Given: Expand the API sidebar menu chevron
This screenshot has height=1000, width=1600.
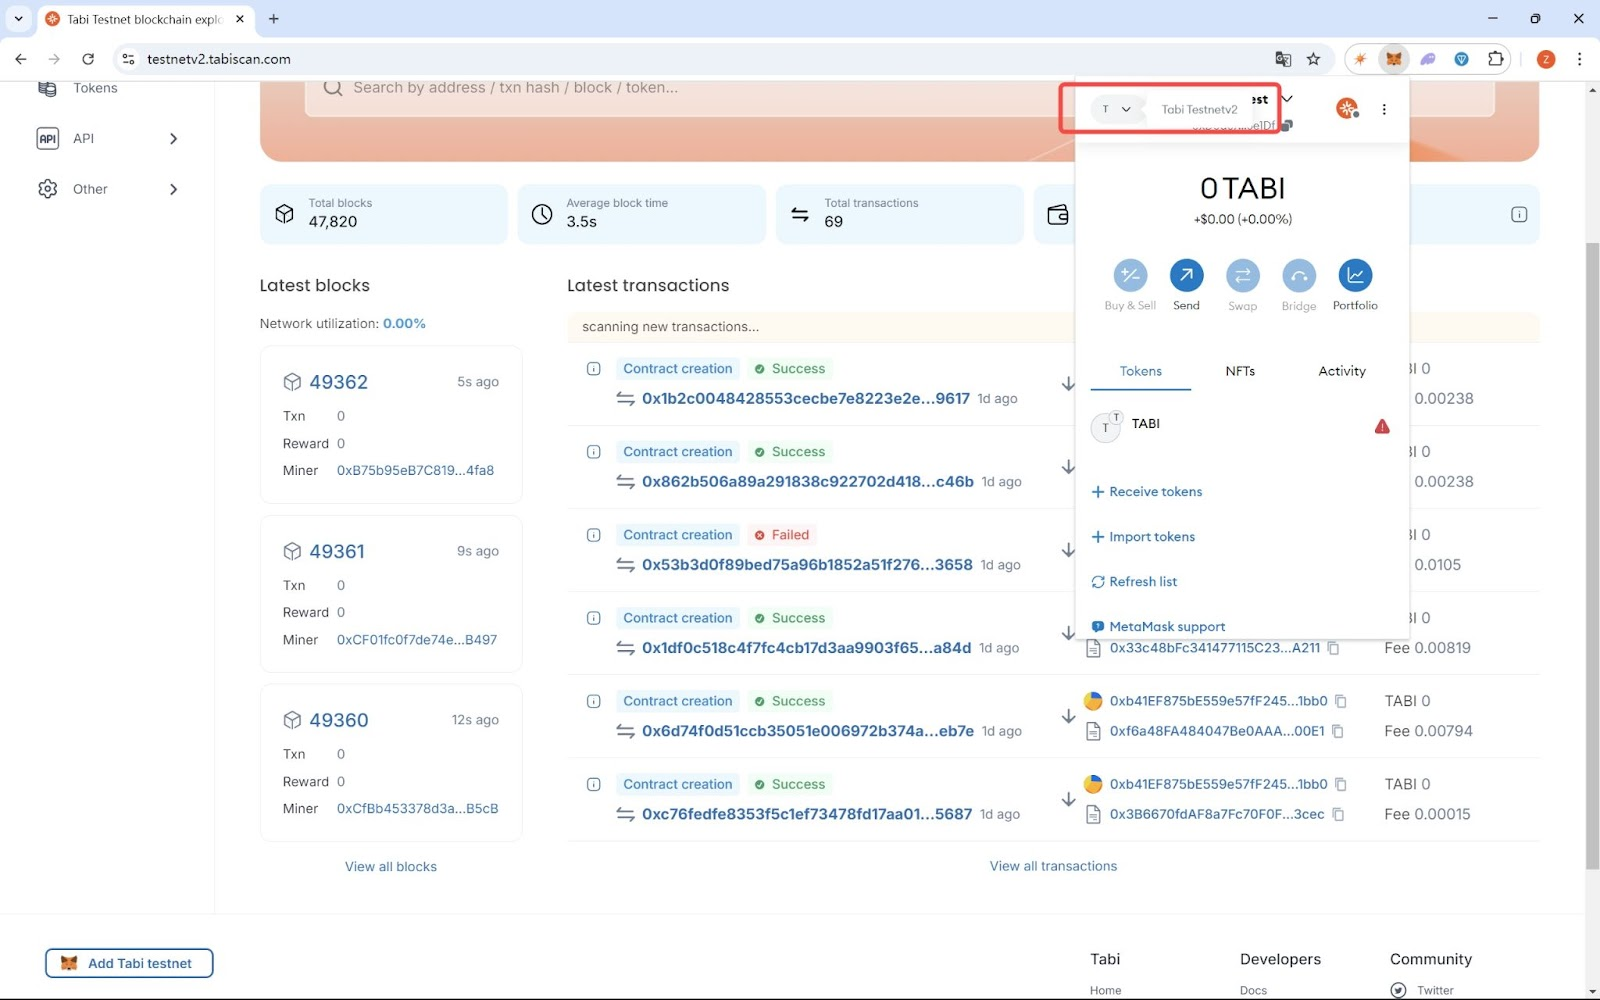Looking at the screenshot, I should pos(173,138).
